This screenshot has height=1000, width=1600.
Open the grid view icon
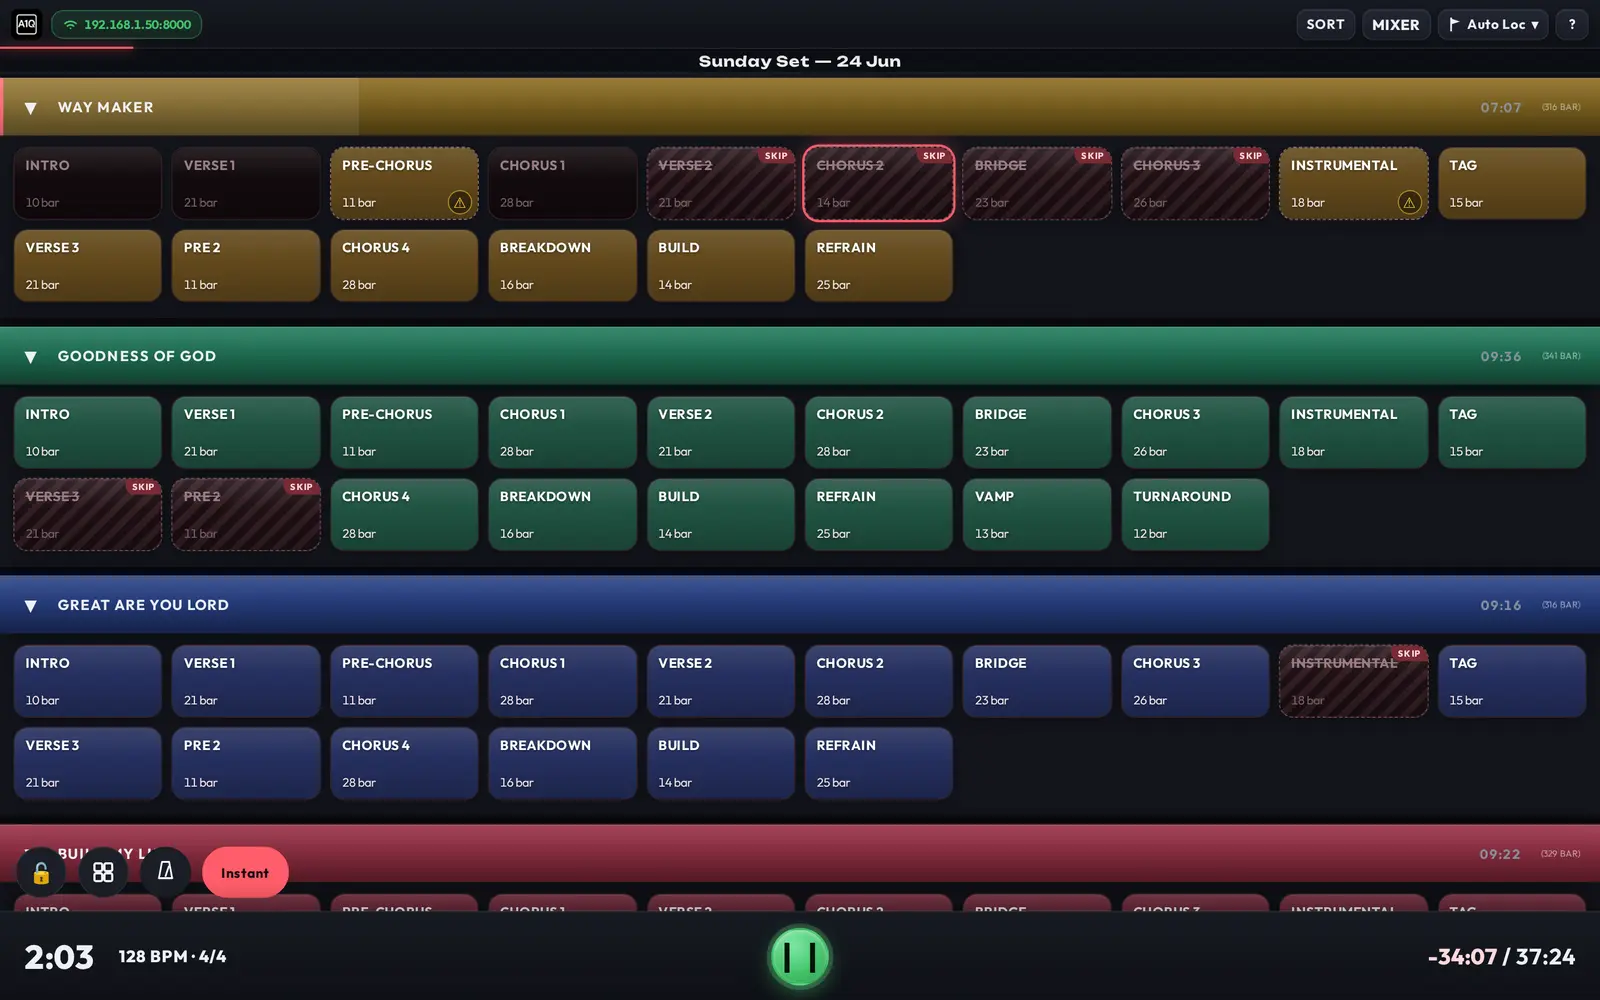pos(103,873)
